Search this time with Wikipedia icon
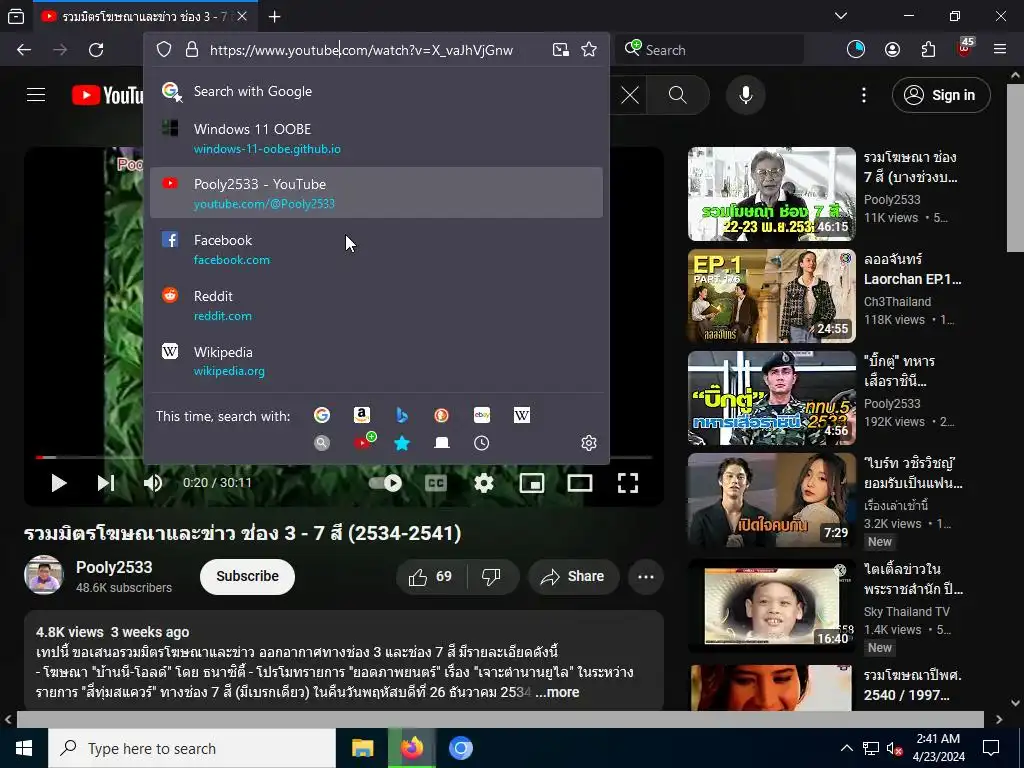Viewport: 1024px width, 768px height. coord(522,415)
